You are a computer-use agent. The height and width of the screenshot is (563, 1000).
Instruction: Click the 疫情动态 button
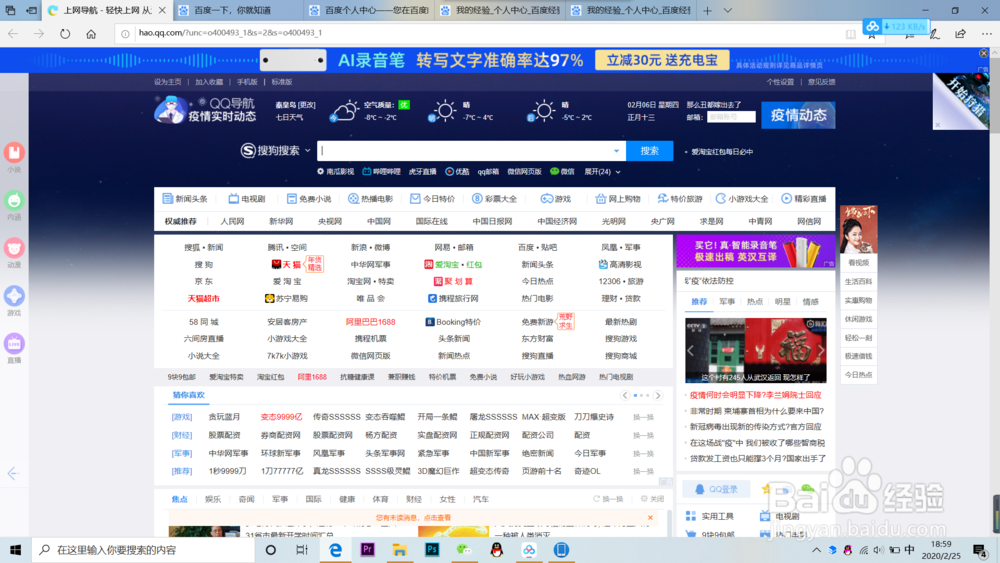tap(798, 115)
